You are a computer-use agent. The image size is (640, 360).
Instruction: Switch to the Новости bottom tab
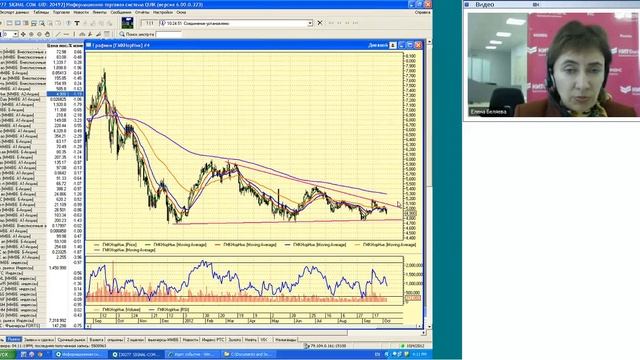pos(190,339)
